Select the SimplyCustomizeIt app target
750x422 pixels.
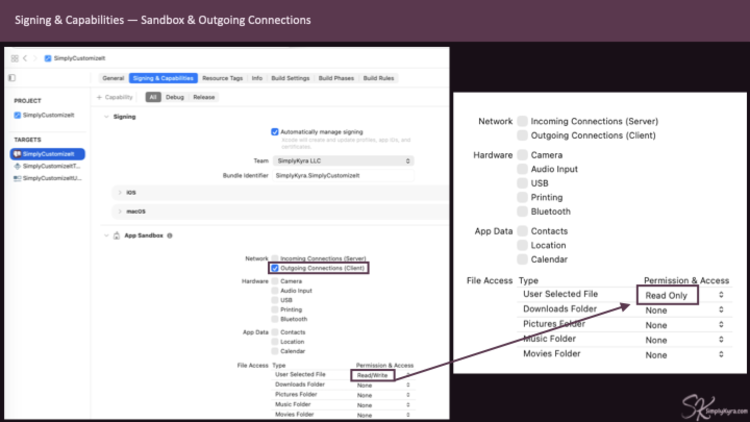click(x=47, y=154)
